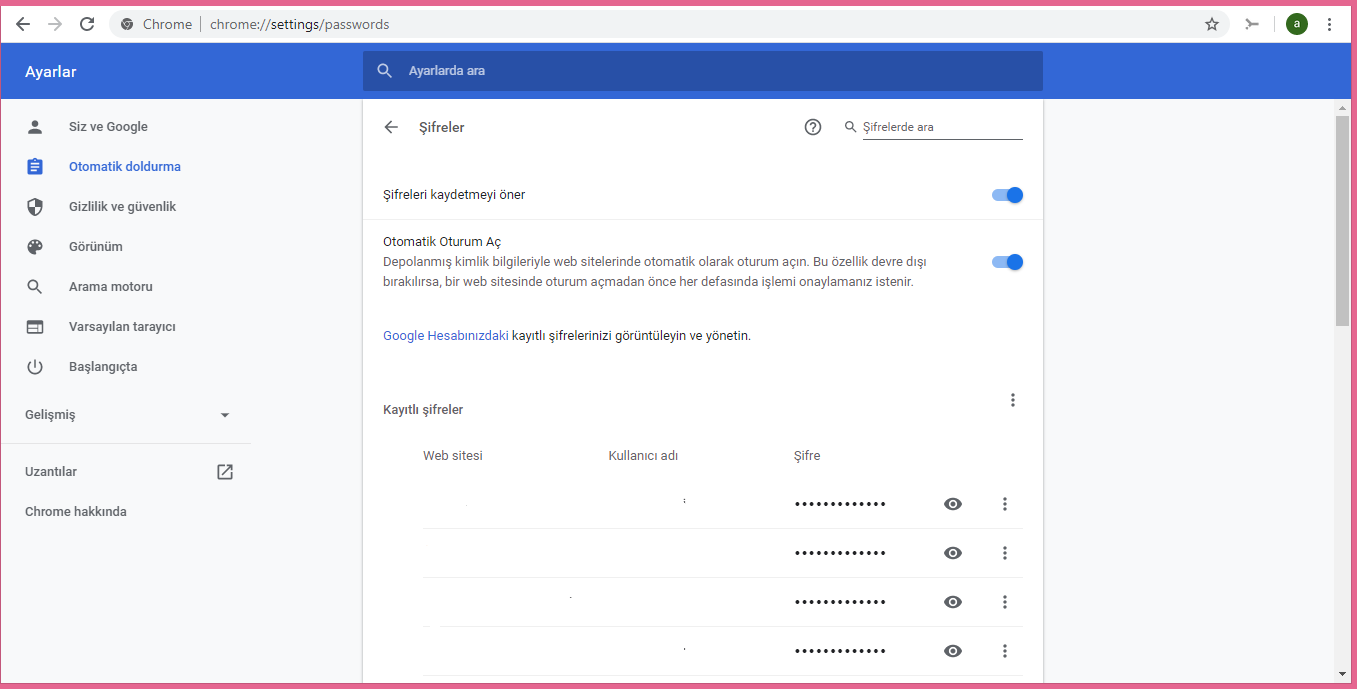Click the Gizlilik ve güvenlik shield icon
The width and height of the screenshot is (1357, 689).
[x=35, y=206]
